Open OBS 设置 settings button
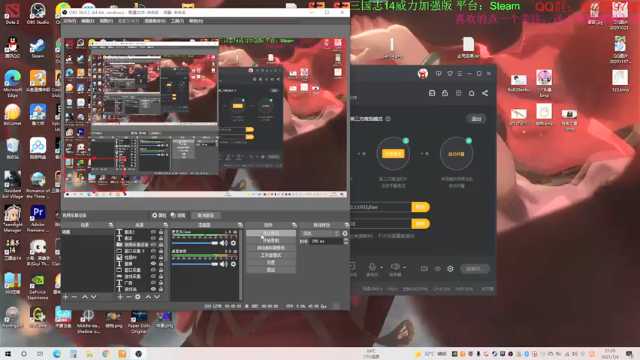The image size is (640, 360). [271, 262]
